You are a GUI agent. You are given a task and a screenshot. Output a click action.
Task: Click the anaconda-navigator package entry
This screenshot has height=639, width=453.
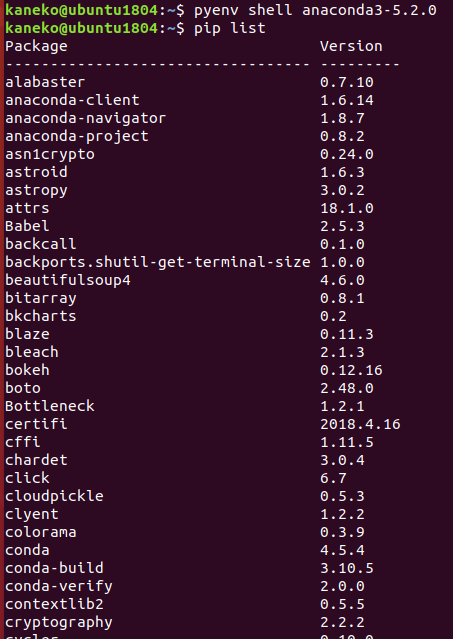click(86, 118)
